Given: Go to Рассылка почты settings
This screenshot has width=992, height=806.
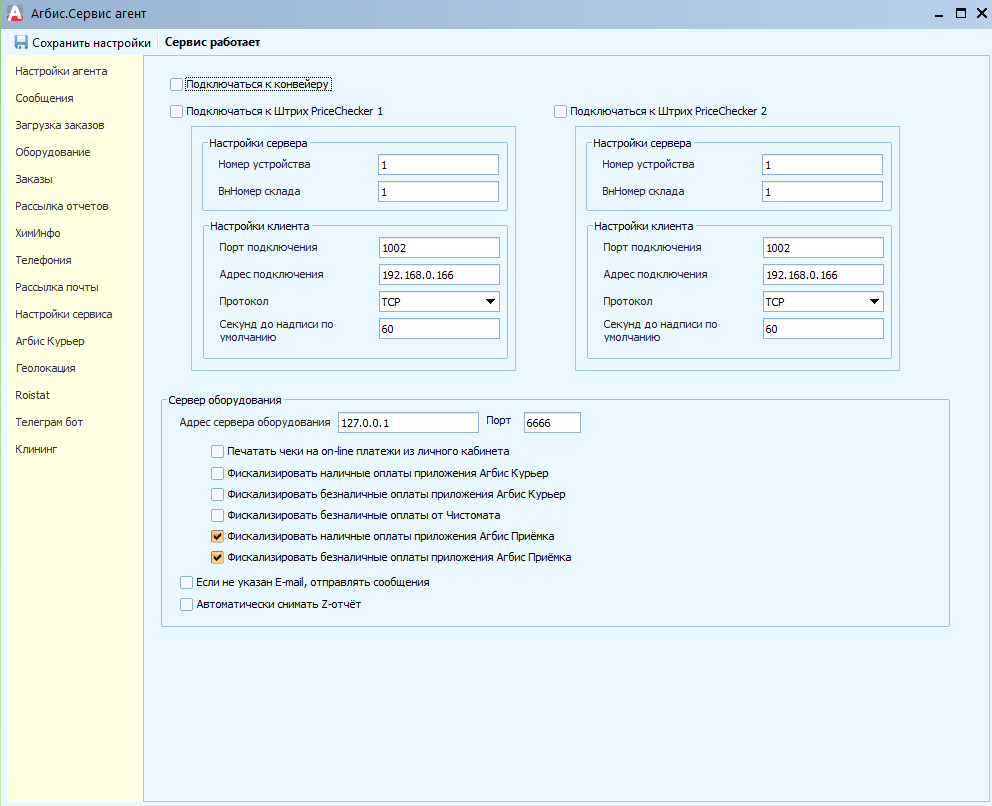Looking at the screenshot, I should pyautogui.click(x=57, y=287).
